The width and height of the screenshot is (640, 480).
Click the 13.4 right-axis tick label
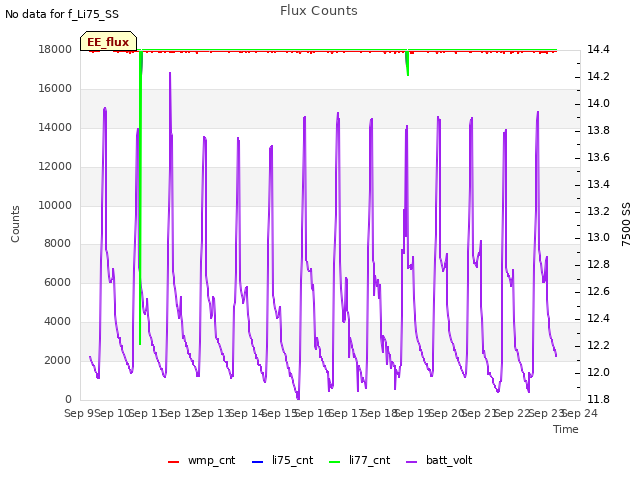[598, 184]
